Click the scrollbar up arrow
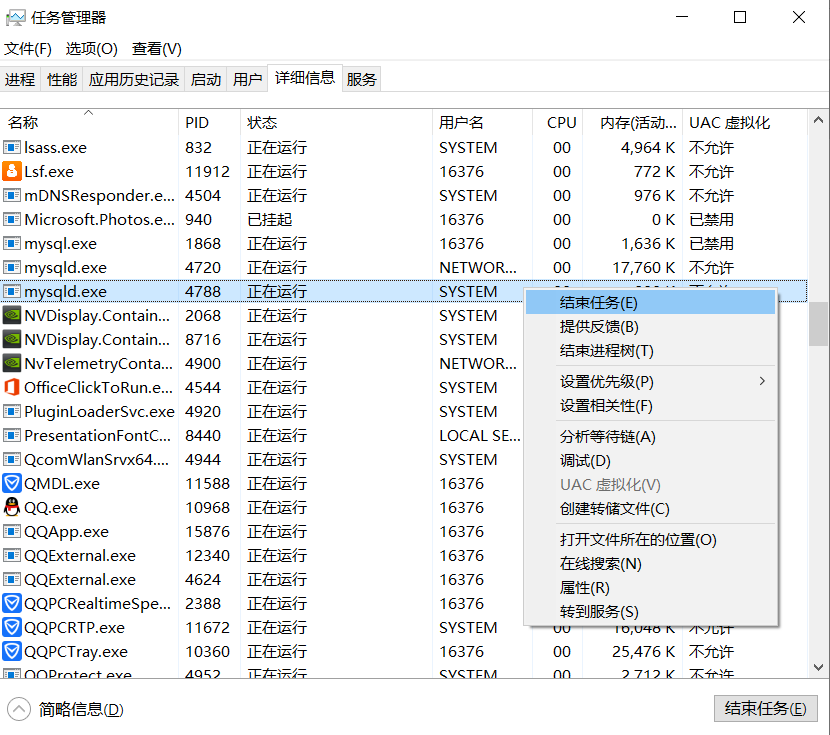Viewport: 830px width, 735px height. (x=818, y=120)
